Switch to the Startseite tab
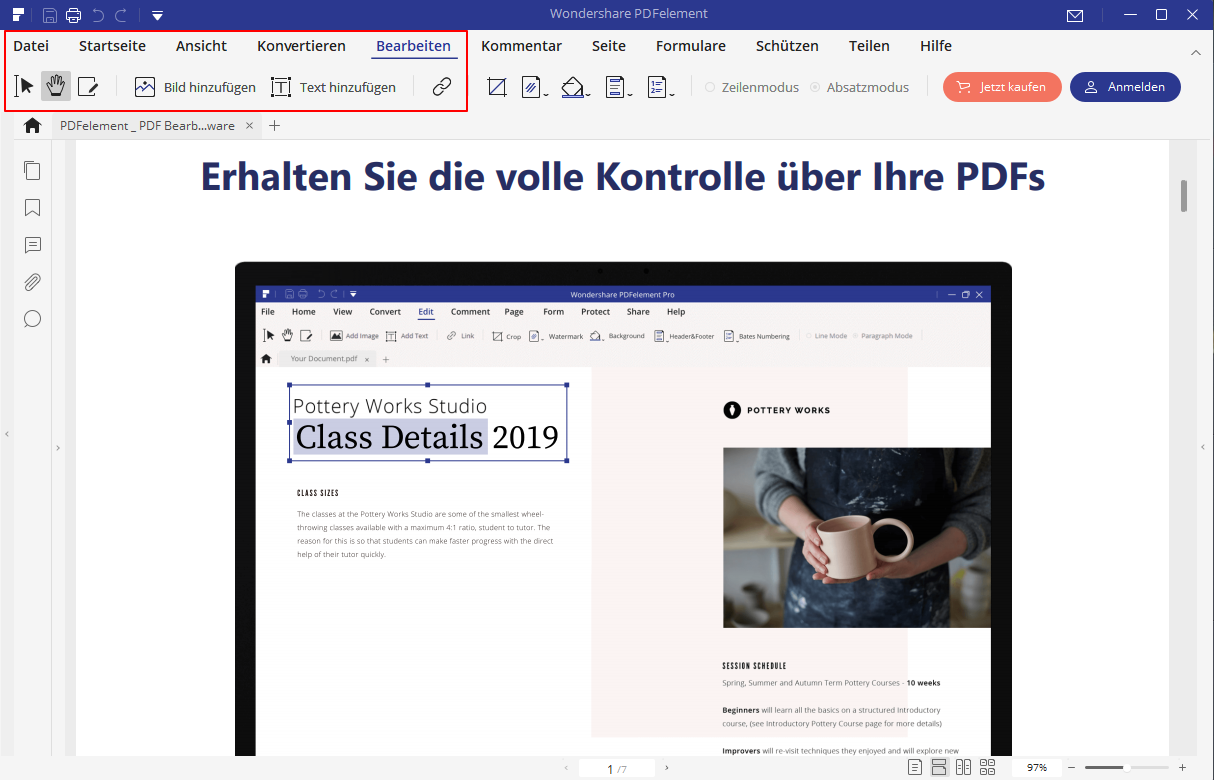 point(112,46)
